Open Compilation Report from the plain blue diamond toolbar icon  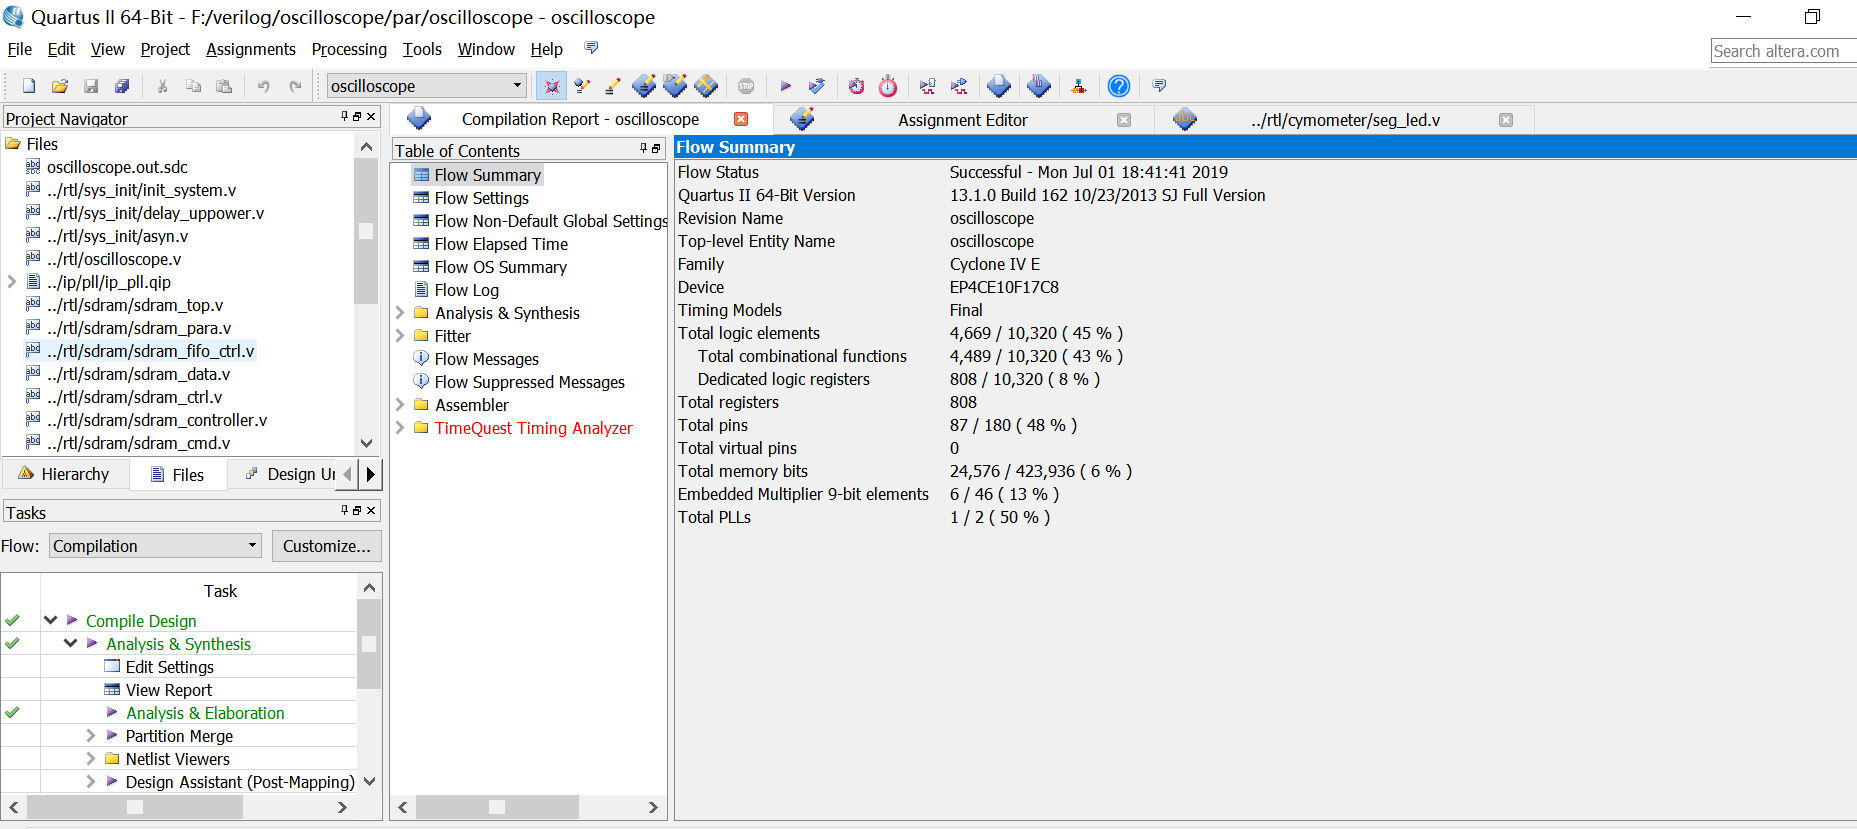999,86
